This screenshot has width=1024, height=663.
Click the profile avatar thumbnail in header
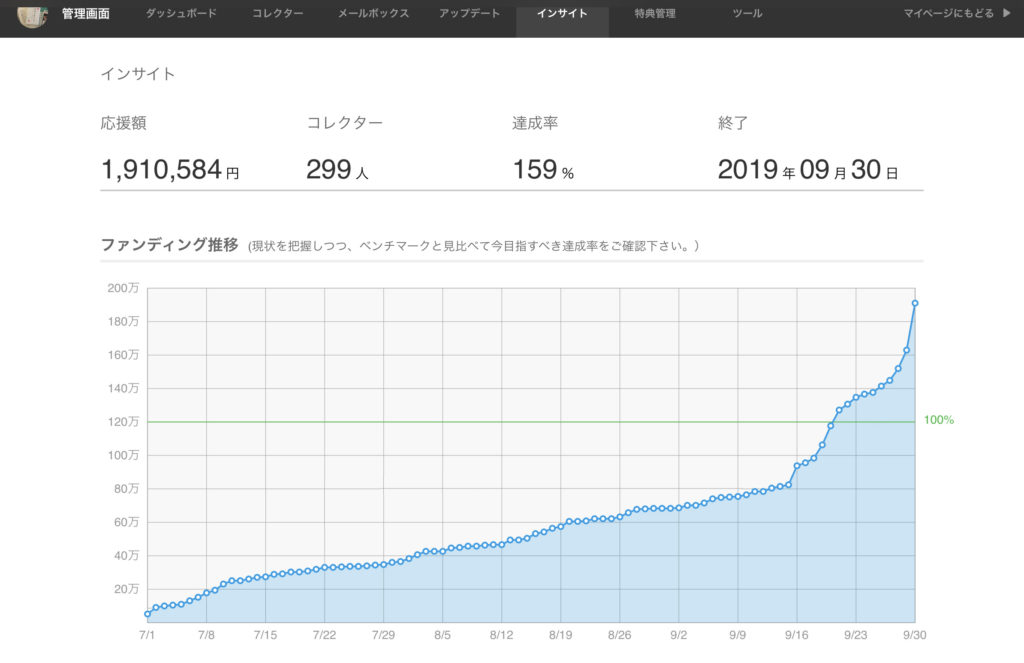coord(32,15)
